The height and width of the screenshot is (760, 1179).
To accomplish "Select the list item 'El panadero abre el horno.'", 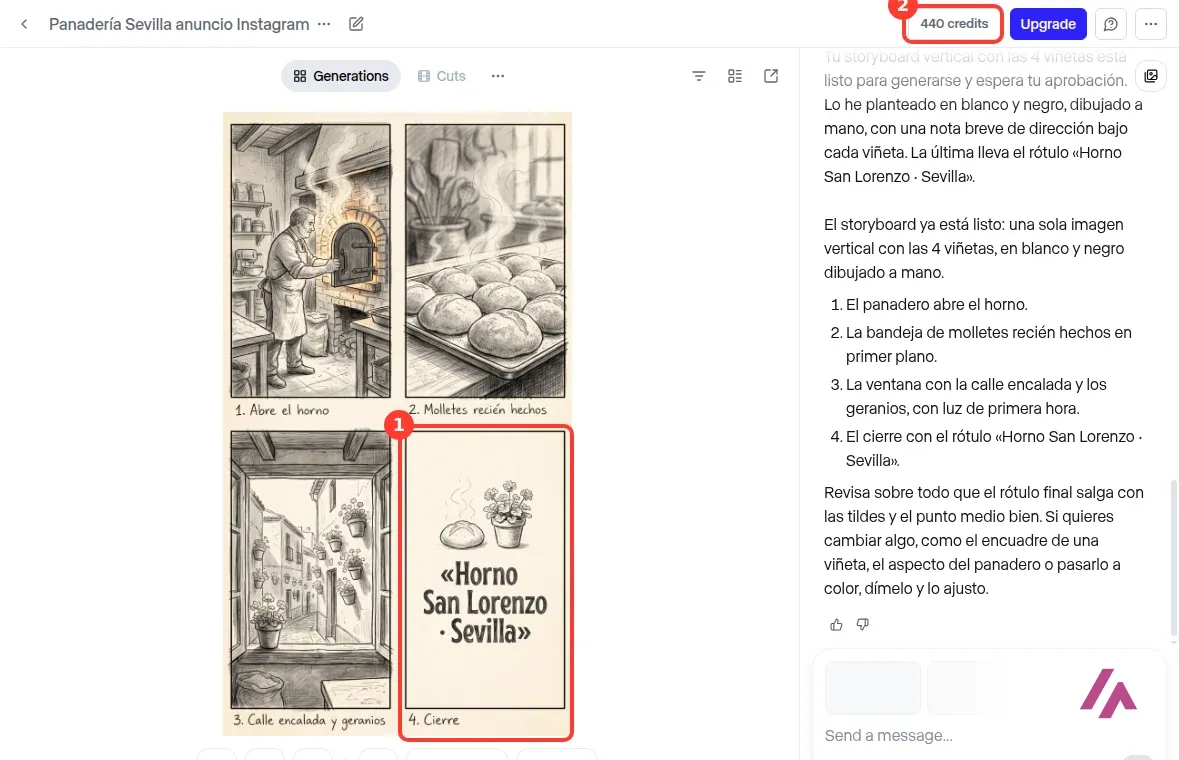I will coord(936,304).
